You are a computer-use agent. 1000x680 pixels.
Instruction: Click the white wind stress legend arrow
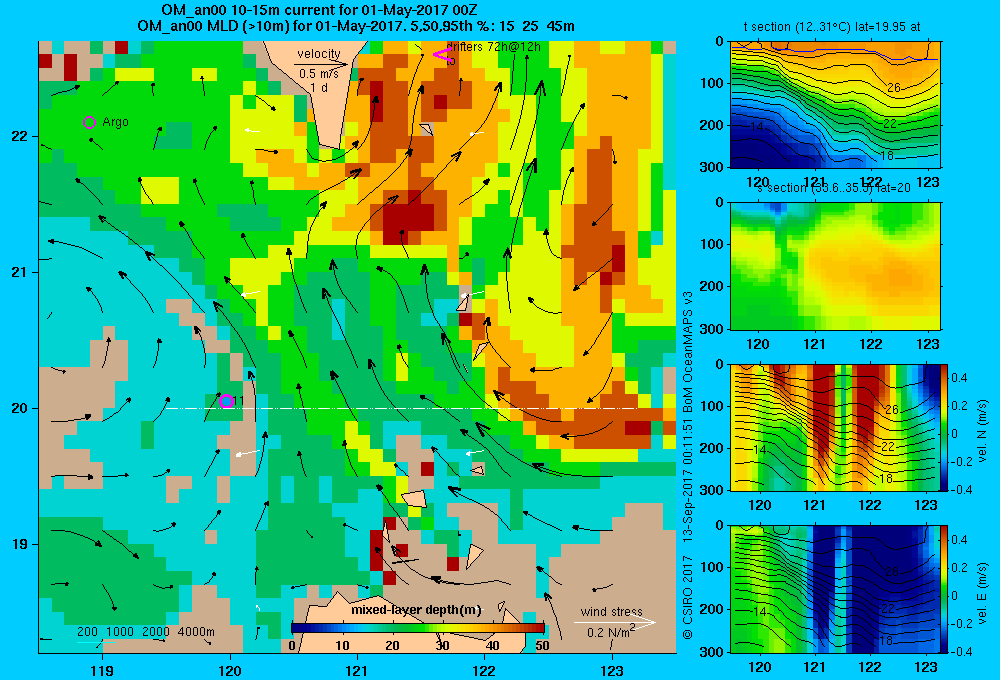[614, 622]
